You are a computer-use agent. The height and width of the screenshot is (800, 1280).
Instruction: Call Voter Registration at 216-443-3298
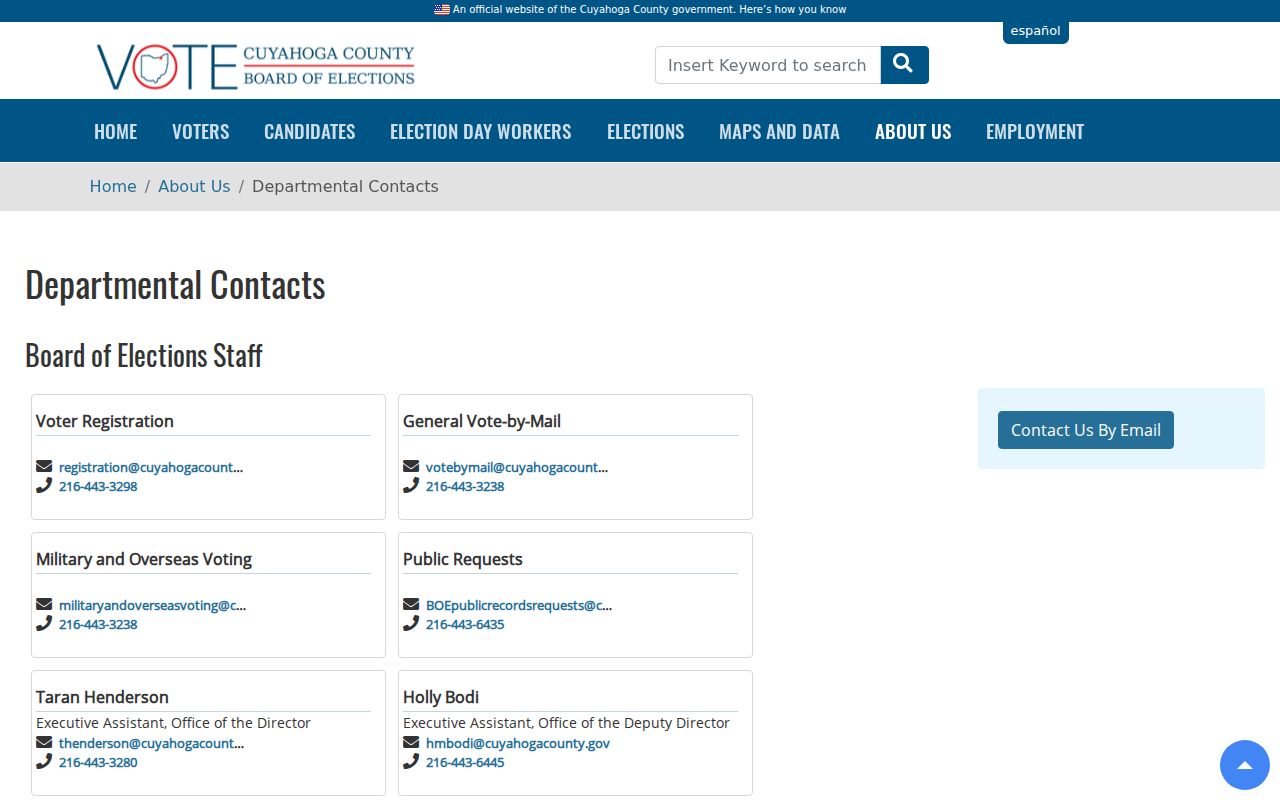[x=98, y=486]
